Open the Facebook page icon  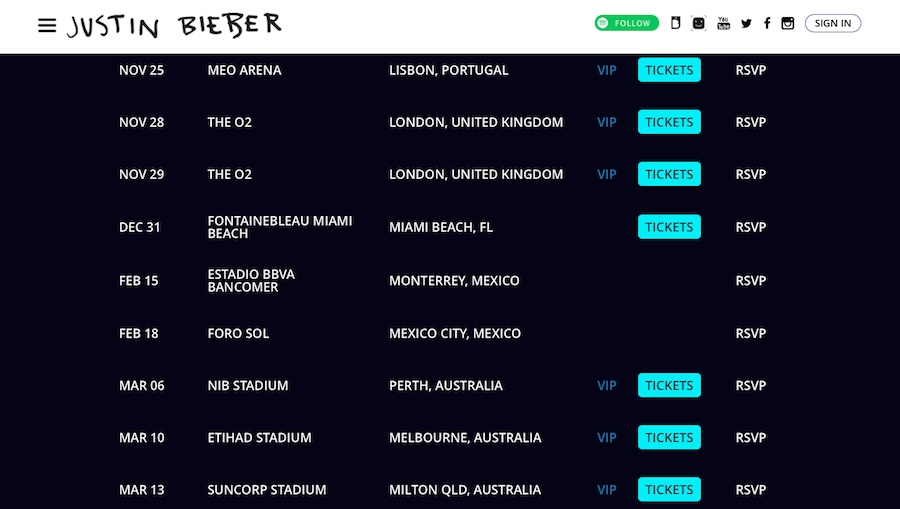click(767, 23)
